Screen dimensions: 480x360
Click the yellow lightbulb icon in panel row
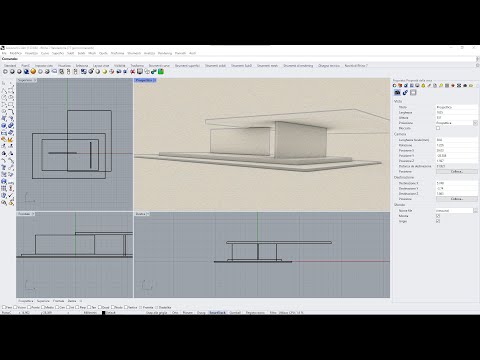[423, 86]
